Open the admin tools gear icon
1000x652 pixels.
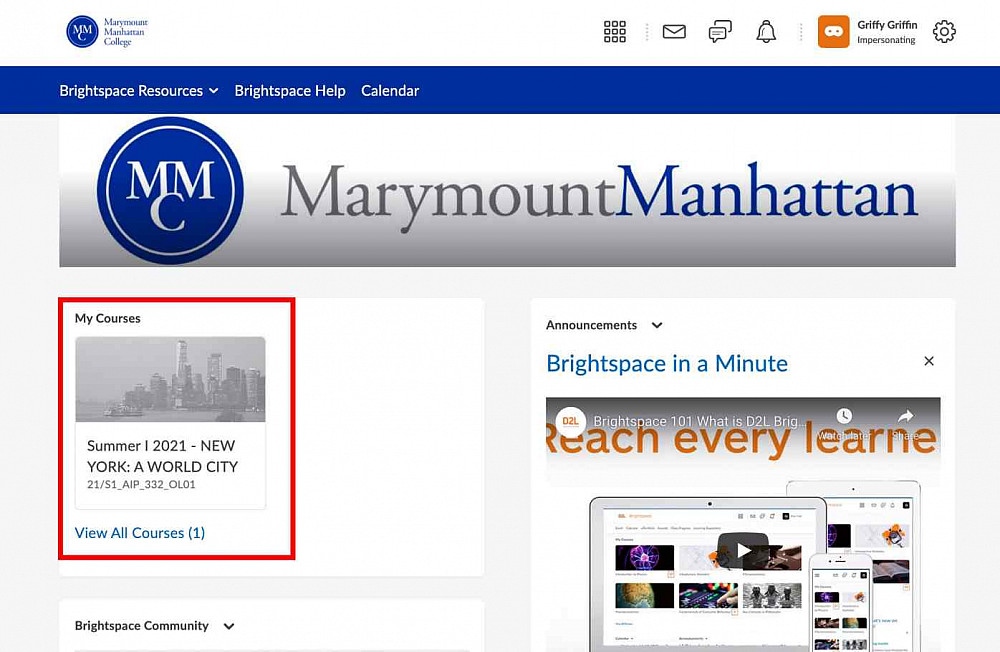tap(944, 32)
